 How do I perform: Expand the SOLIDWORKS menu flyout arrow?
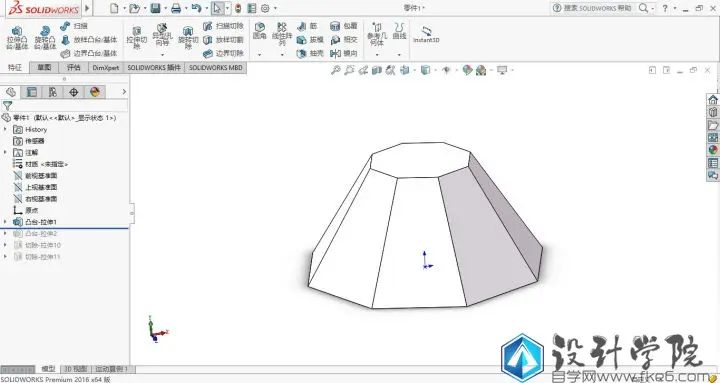87,8
